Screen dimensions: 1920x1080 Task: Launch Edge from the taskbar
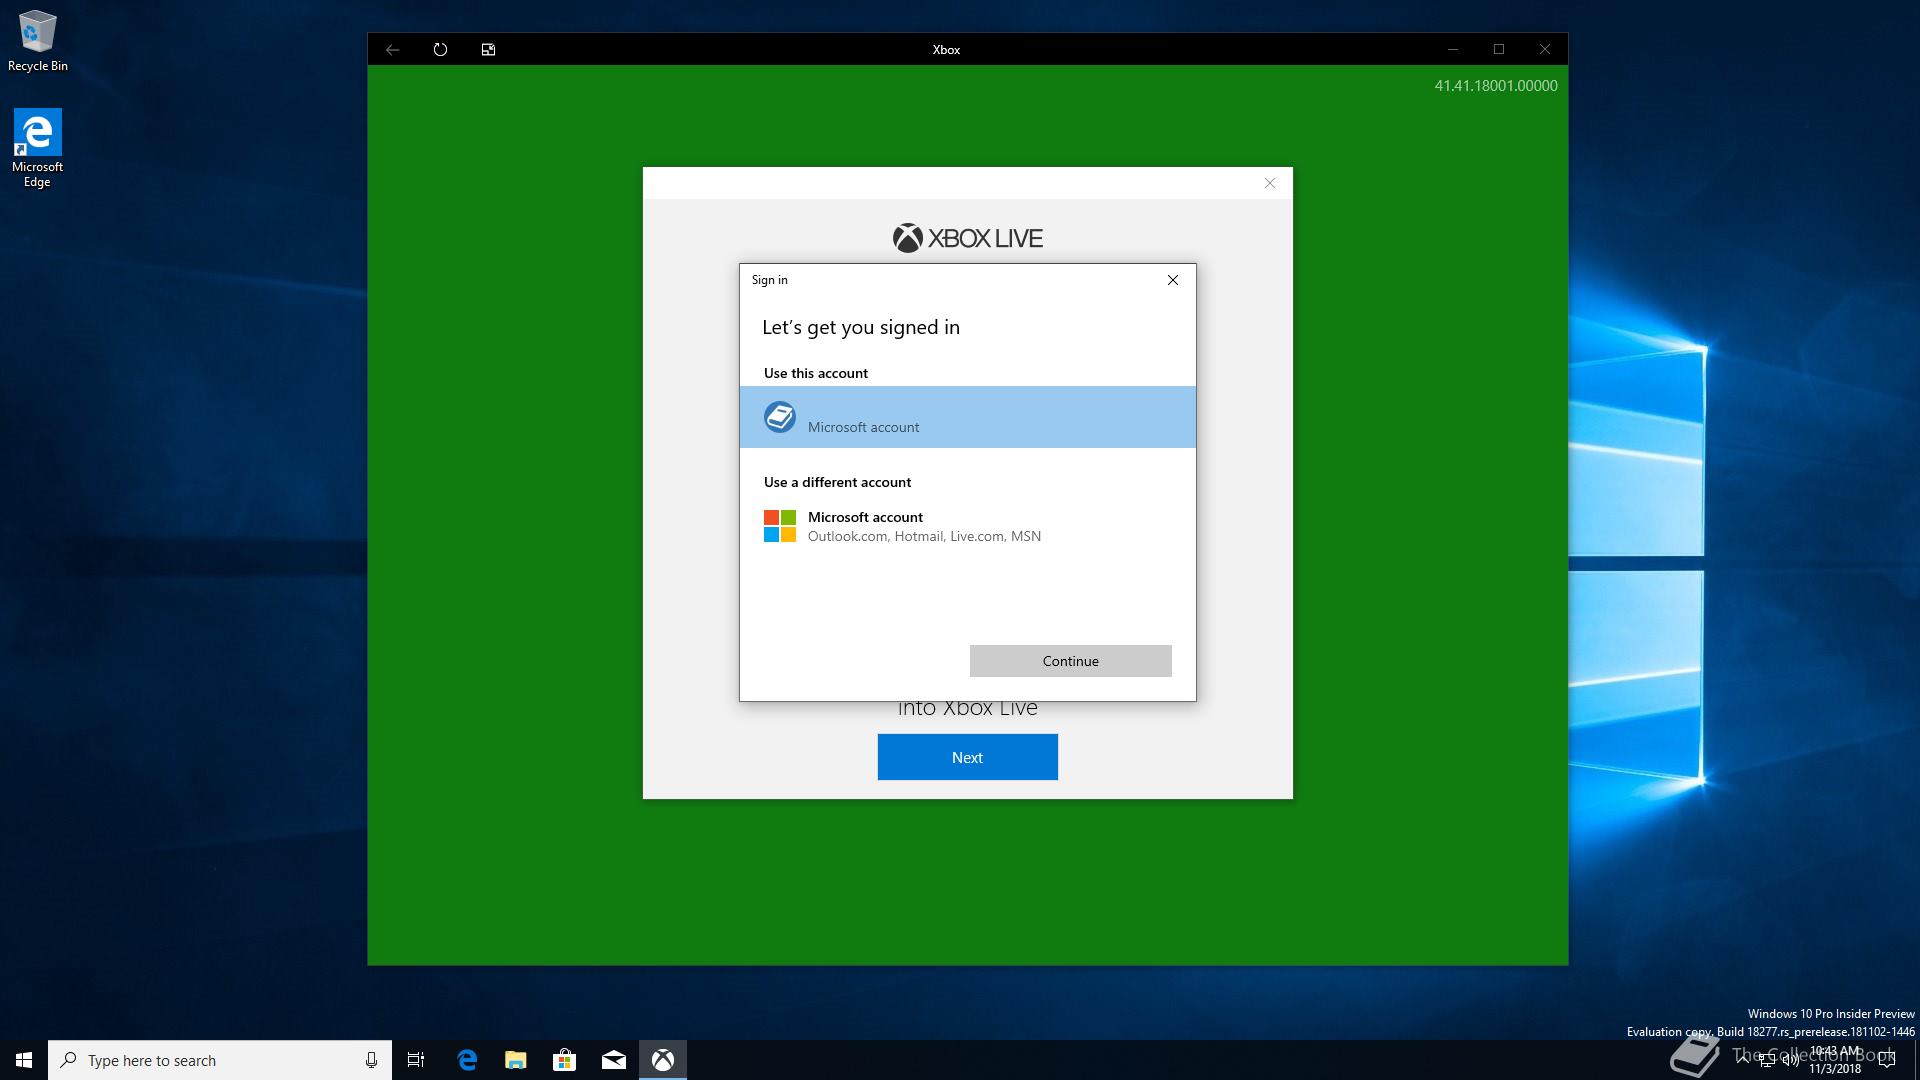tap(467, 1060)
